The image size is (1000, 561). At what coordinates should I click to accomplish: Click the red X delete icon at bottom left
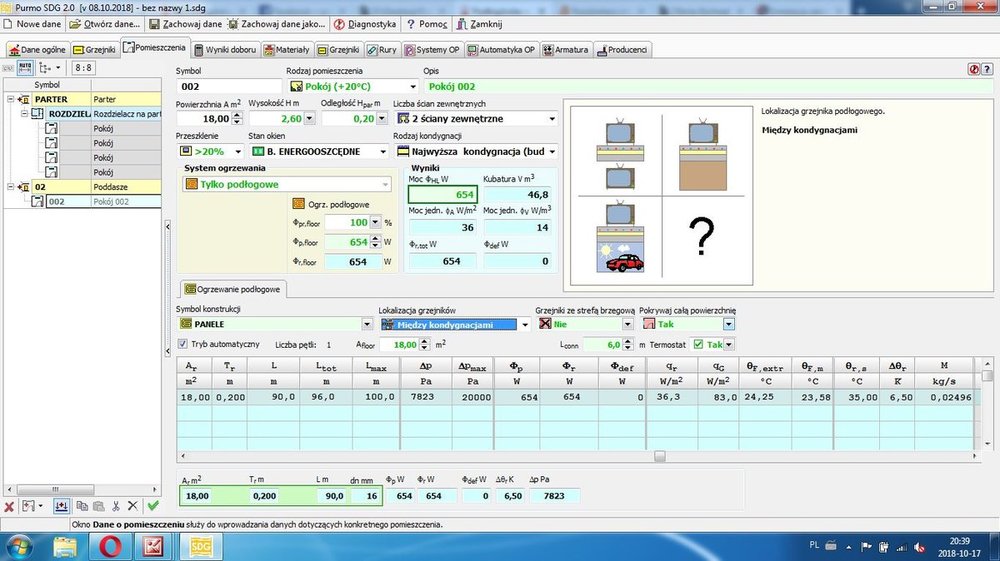(x=9, y=506)
